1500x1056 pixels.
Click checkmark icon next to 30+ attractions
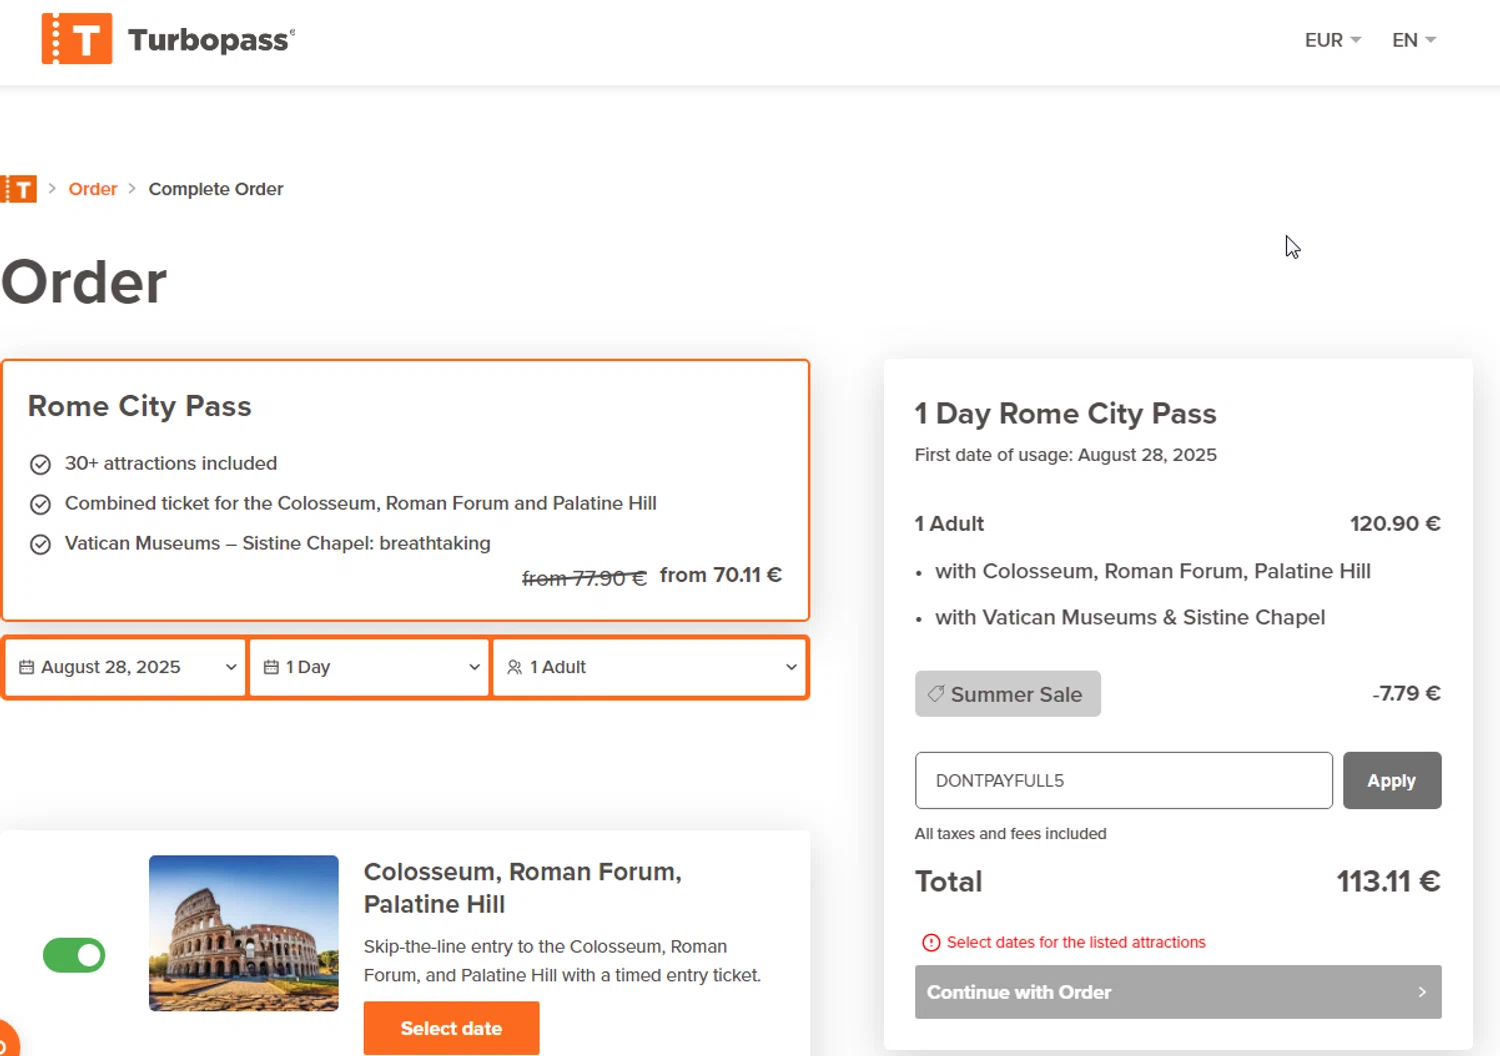(x=40, y=464)
